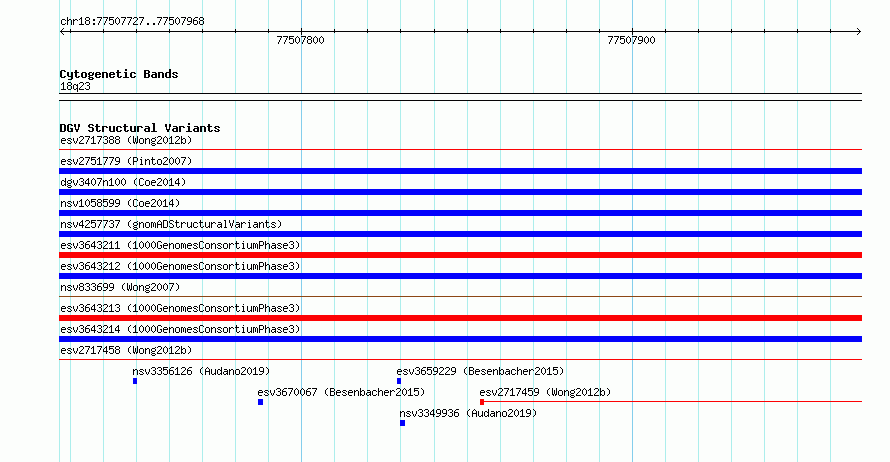Select the esv2751779 (Pinto2007) blue bar
This screenshot has height=462, width=890.
(x=460, y=171)
